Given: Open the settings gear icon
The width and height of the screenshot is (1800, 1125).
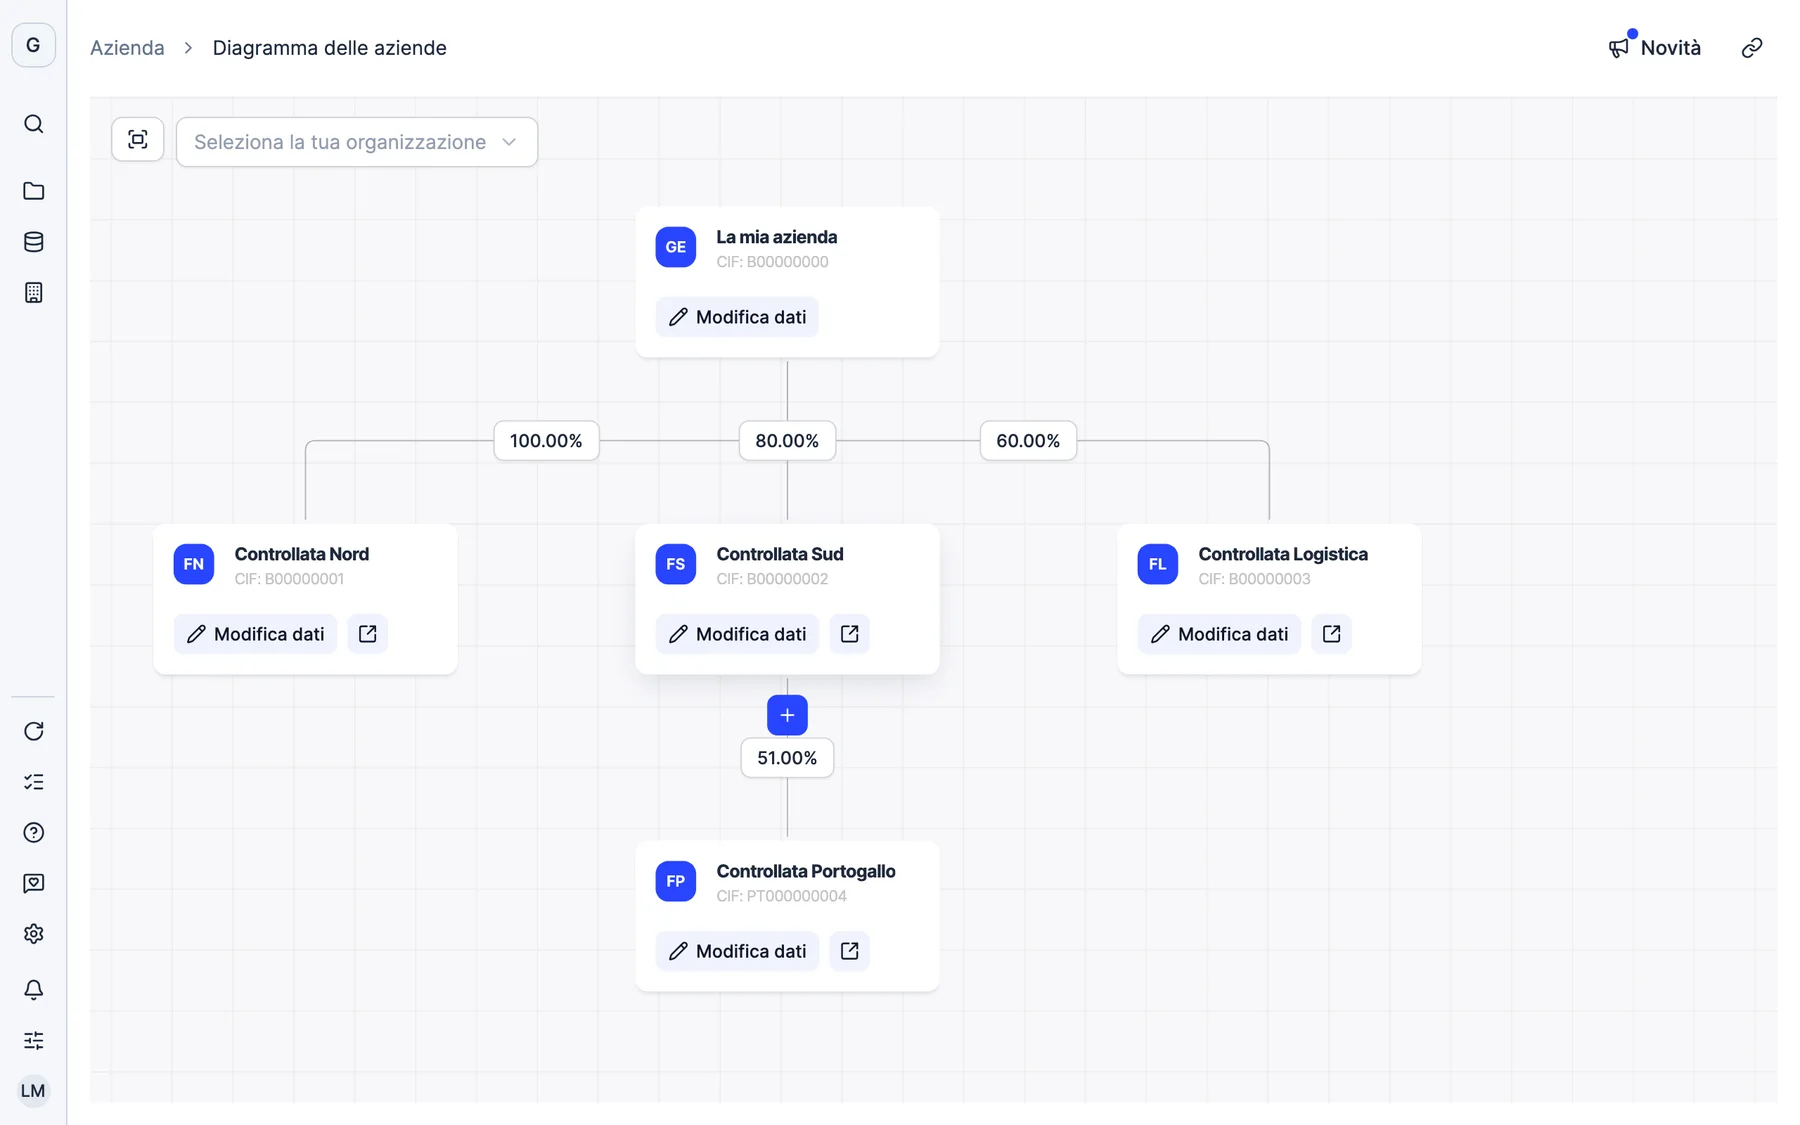Looking at the screenshot, I should tap(33, 934).
